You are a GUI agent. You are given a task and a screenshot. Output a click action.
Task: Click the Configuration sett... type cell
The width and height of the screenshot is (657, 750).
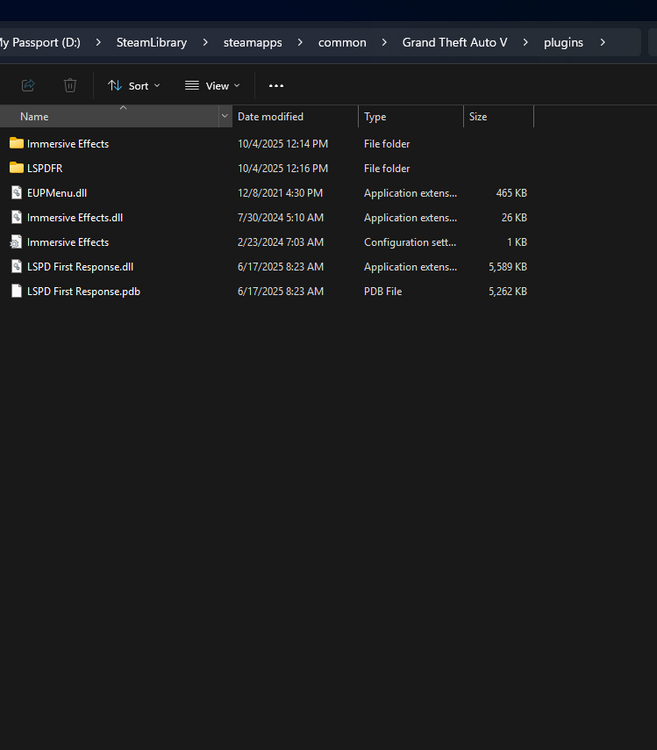410,243
